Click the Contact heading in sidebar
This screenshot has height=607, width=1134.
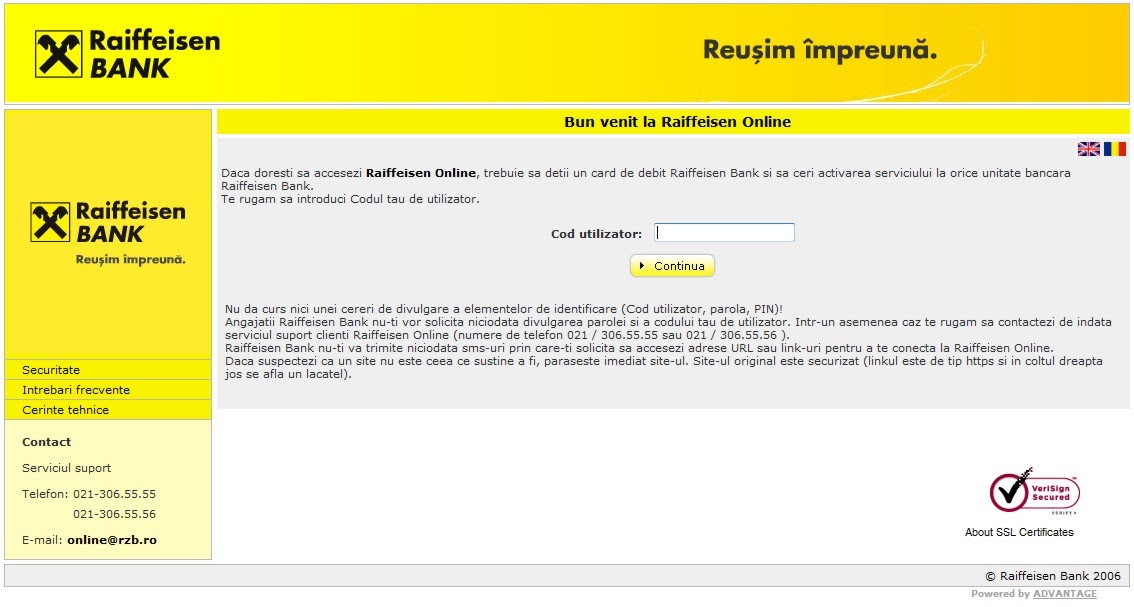tap(46, 442)
